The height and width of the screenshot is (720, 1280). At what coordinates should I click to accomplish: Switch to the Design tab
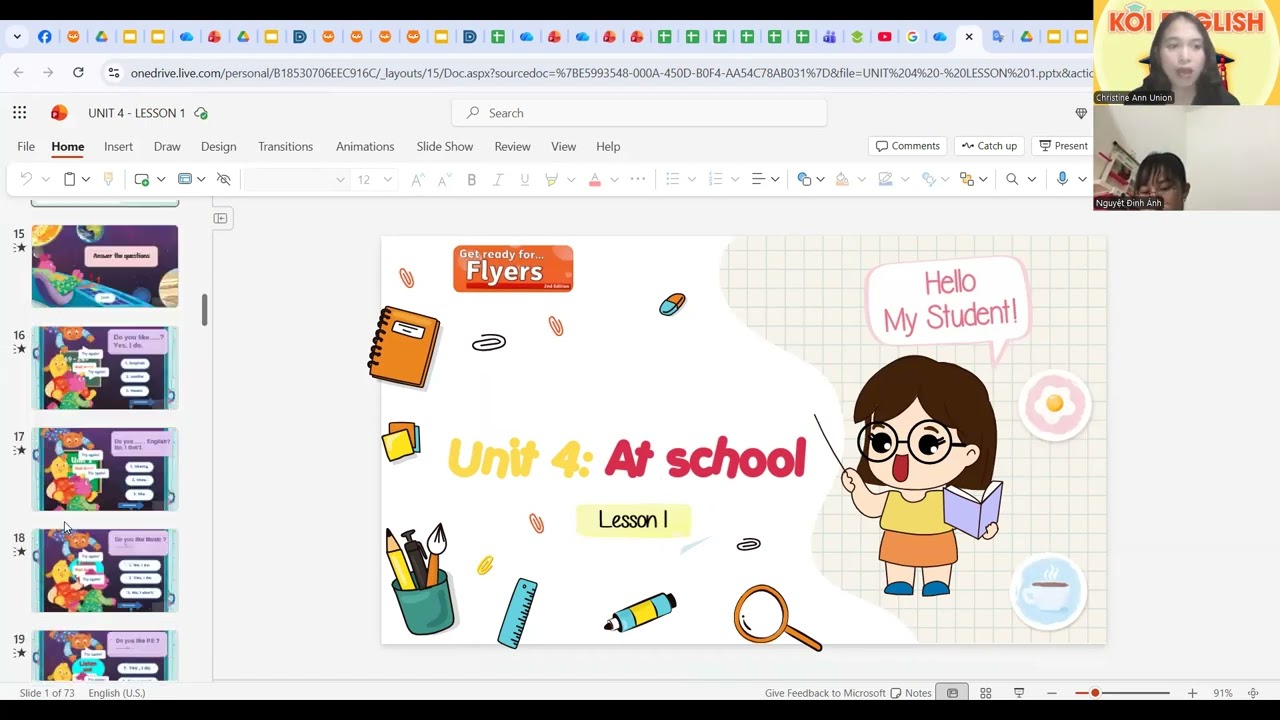coord(218,146)
